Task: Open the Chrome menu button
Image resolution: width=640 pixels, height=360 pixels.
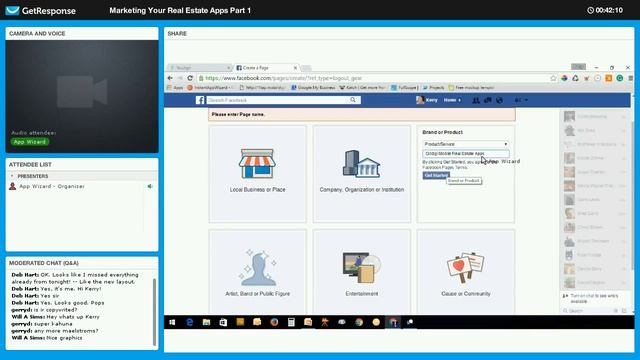Action: pyautogui.click(x=631, y=78)
